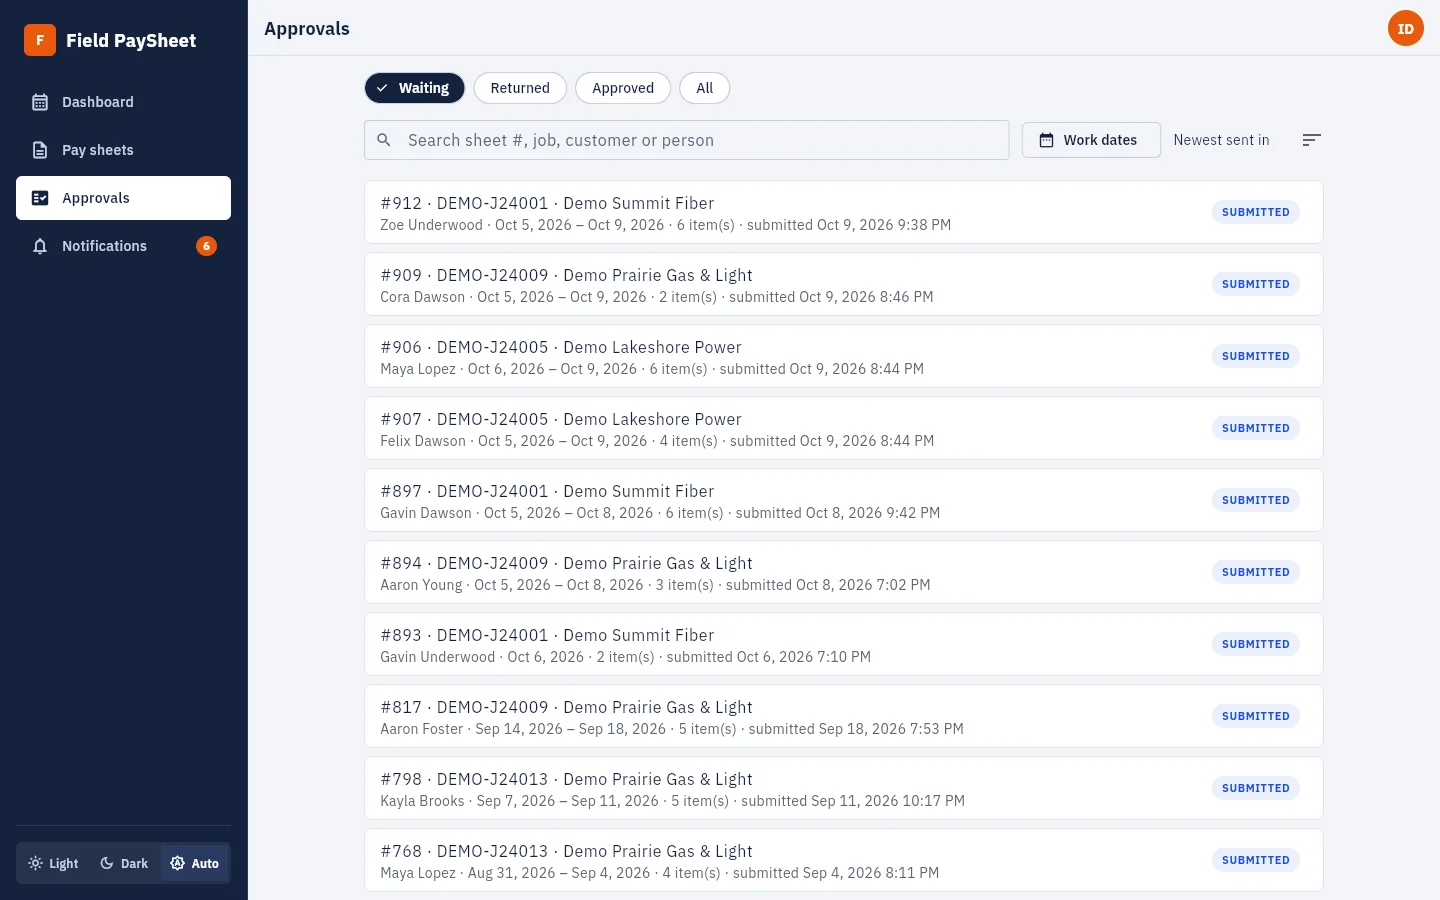Screen dimensions: 1440x900
Task: Open sheet #768 Demo Prairie Gas & Light
Action: (844, 860)
